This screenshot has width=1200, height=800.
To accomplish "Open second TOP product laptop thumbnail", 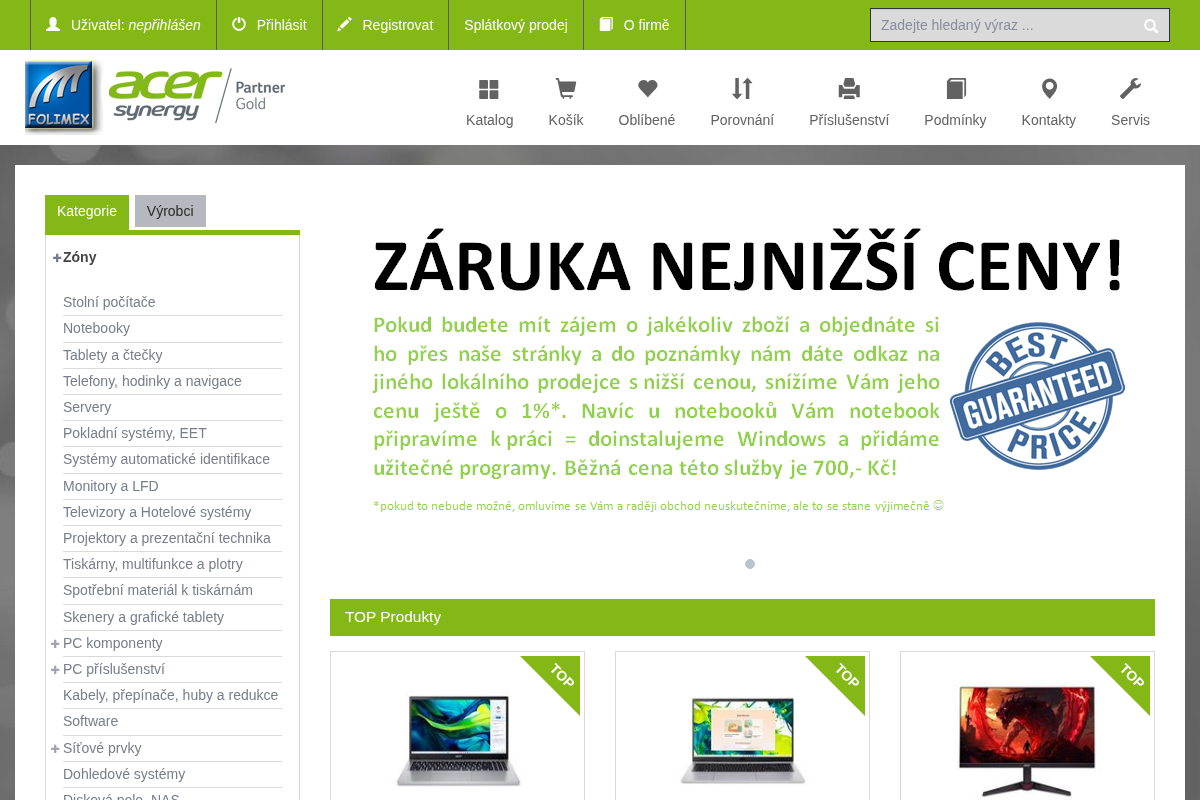I will tap(742, 739).
